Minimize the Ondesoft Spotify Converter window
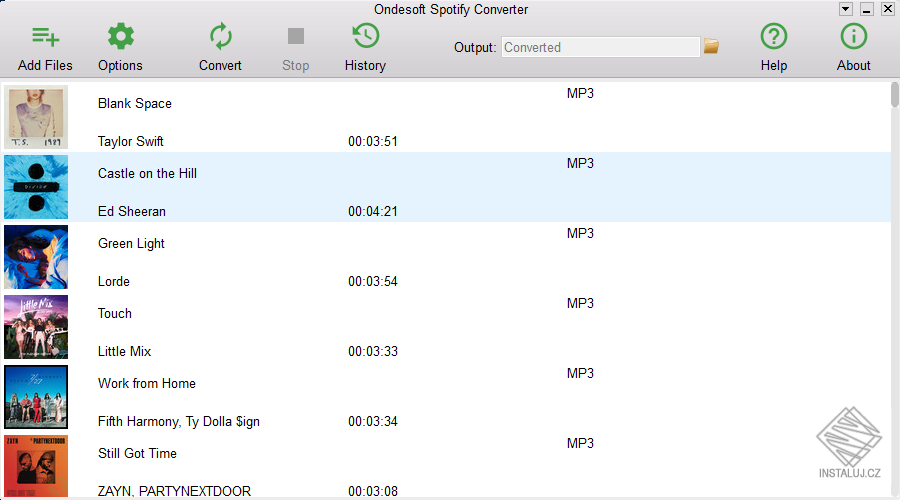 [867, 9]
